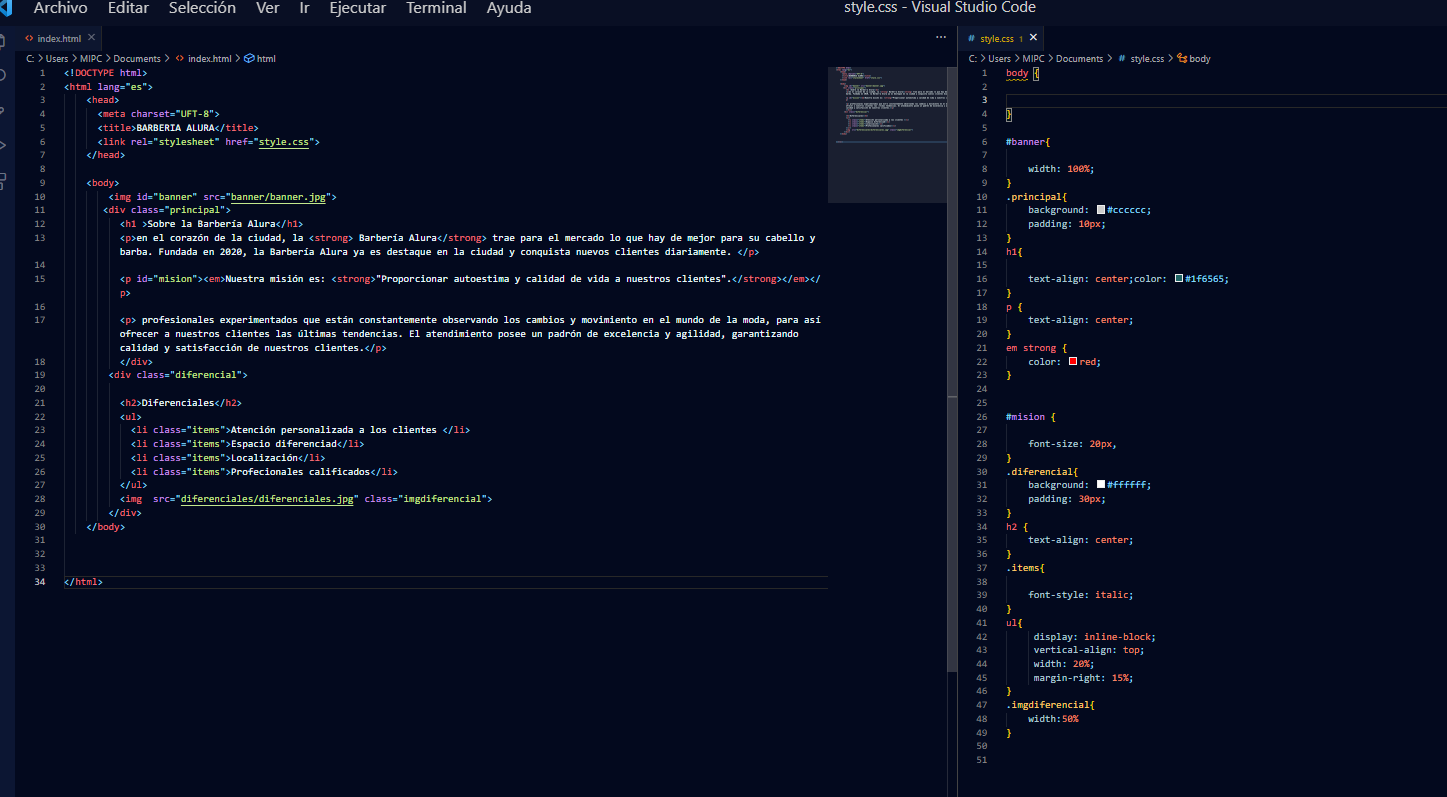The width and height of the screenshot is (1447, 797).
Task: Click the CSS hash icon on style.css tab
Action: click(x=971, y=38)
